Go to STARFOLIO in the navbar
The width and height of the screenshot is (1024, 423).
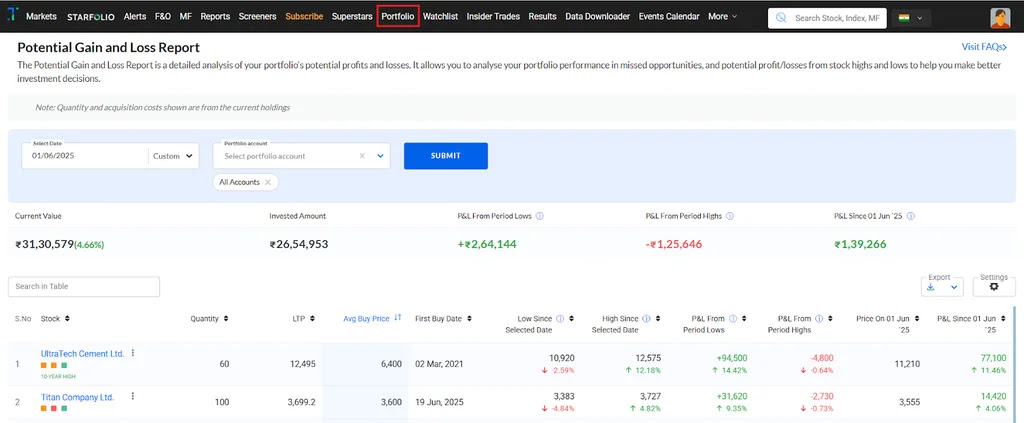[x=91, y=17]
